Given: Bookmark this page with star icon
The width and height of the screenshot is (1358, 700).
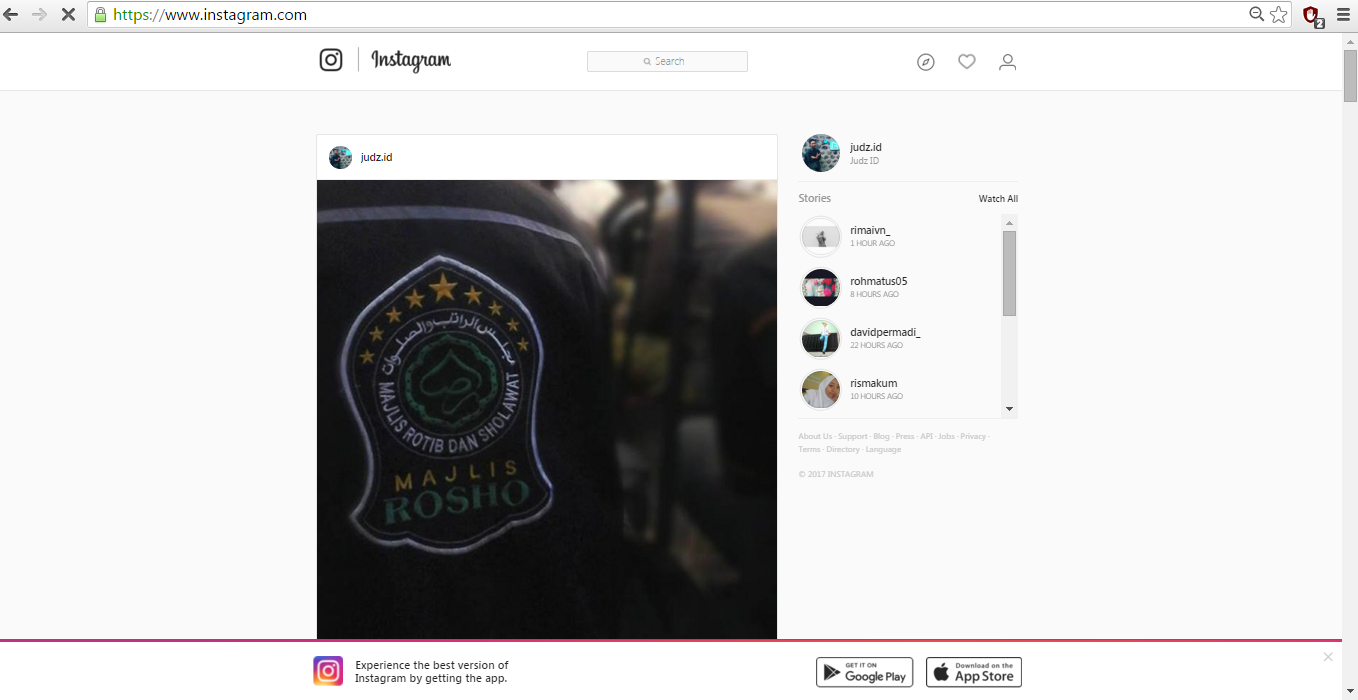Looking at the screenshot, I should (x=1279, y=15).
